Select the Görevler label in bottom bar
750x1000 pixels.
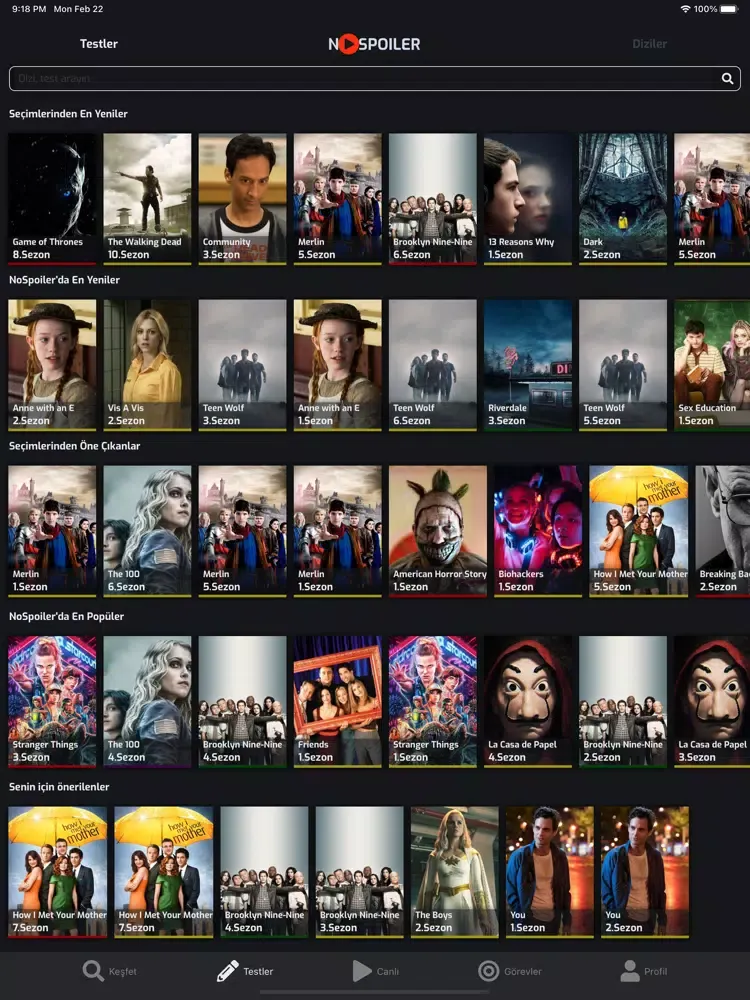point(523,971)
